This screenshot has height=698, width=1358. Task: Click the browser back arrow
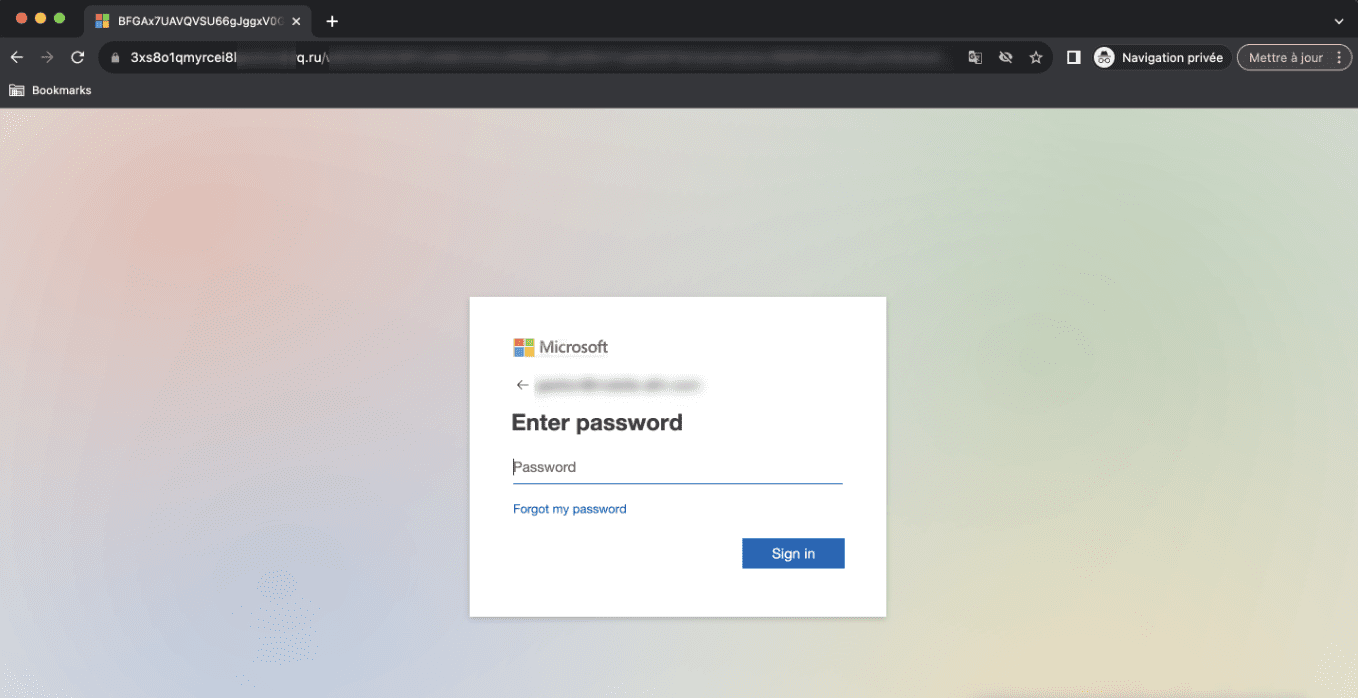click(16, 58)
